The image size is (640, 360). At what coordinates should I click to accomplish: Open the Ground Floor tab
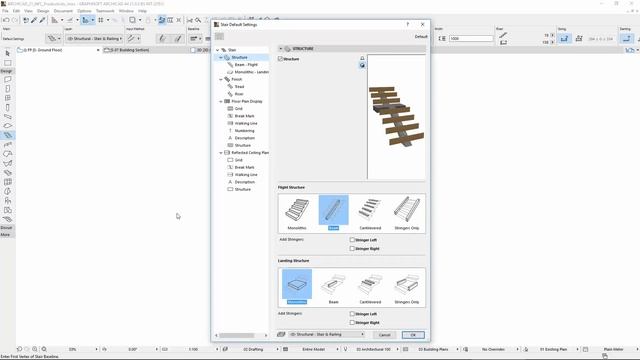pos(44,50)
